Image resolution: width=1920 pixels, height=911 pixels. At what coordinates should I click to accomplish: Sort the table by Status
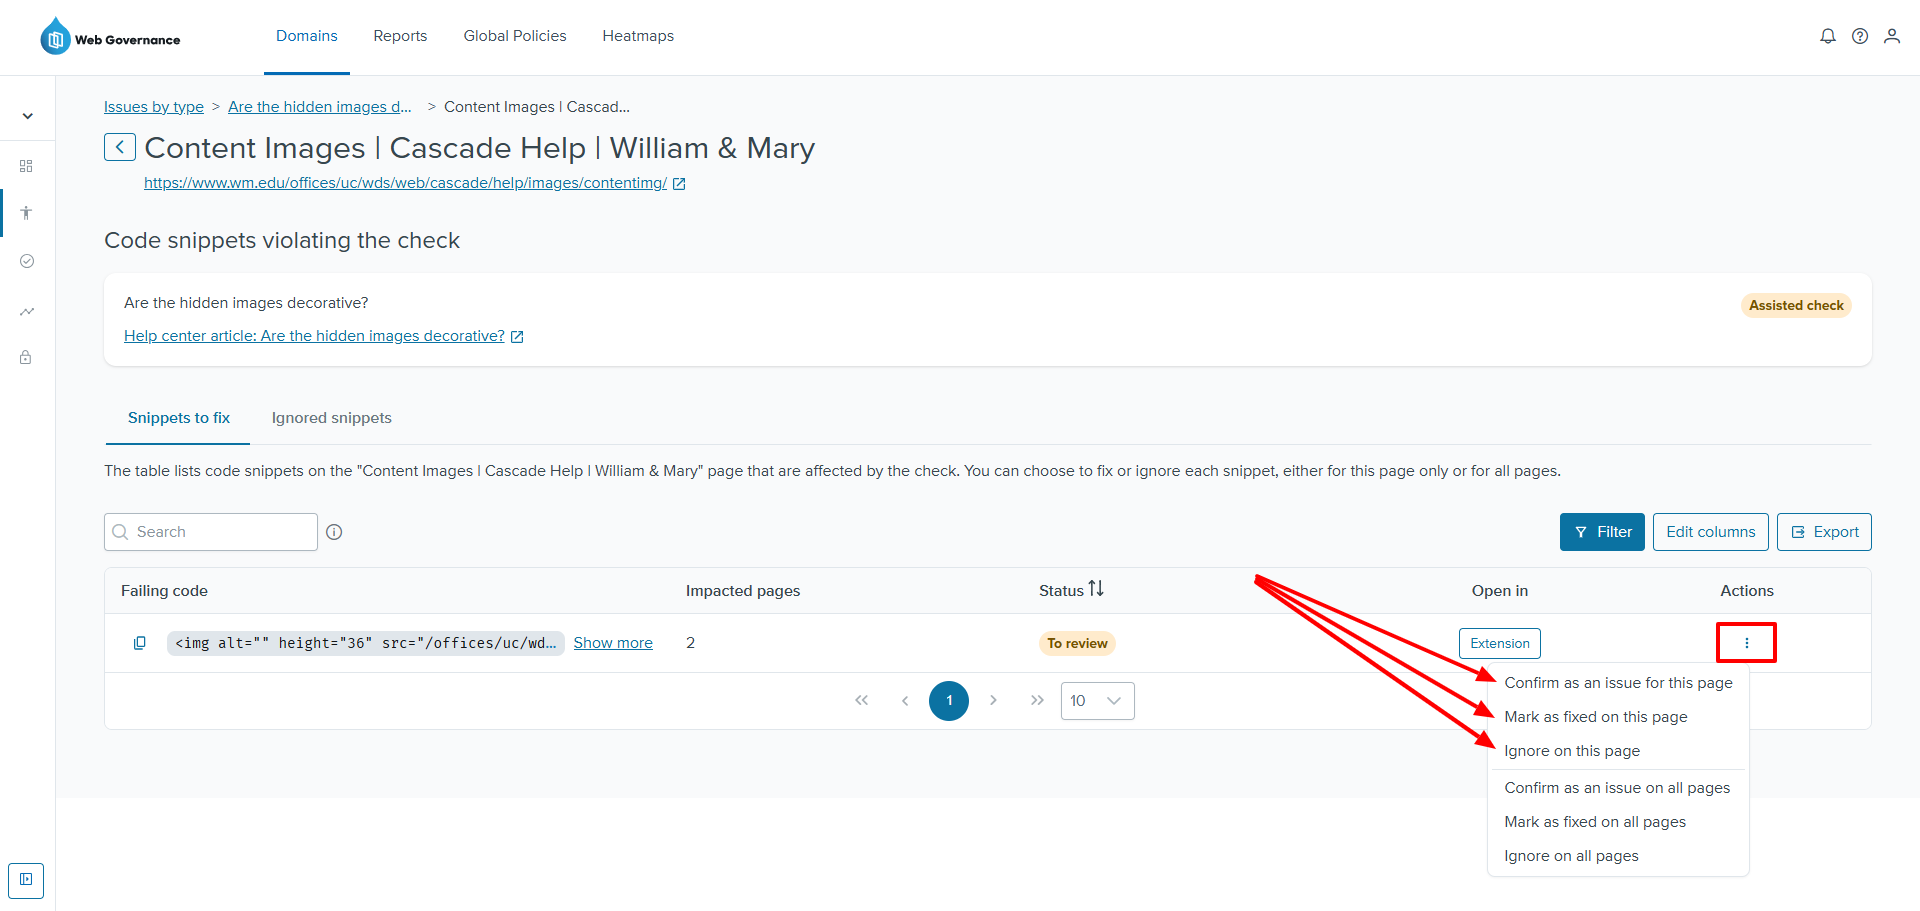pyautogui.click(x=1096, y=590)
